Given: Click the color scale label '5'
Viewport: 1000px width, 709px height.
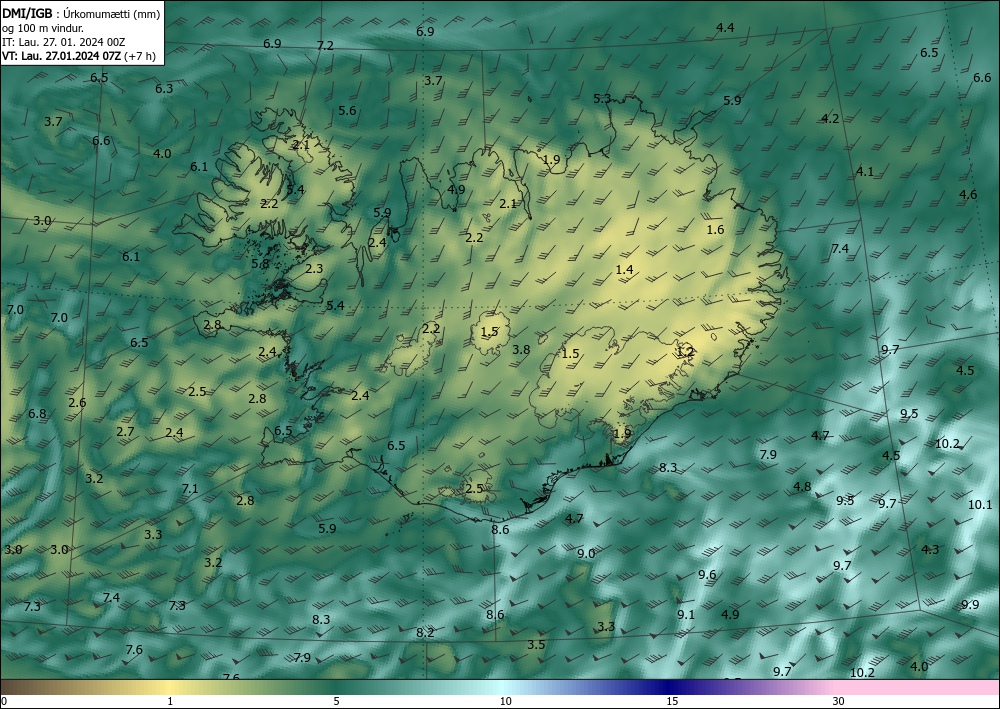Looking at the screenshot, I should (x=336, y=701).
